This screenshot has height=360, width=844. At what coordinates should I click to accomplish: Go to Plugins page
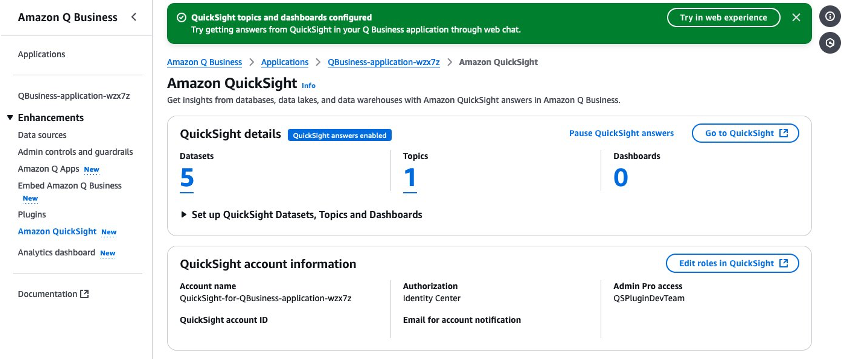[32, 214]
